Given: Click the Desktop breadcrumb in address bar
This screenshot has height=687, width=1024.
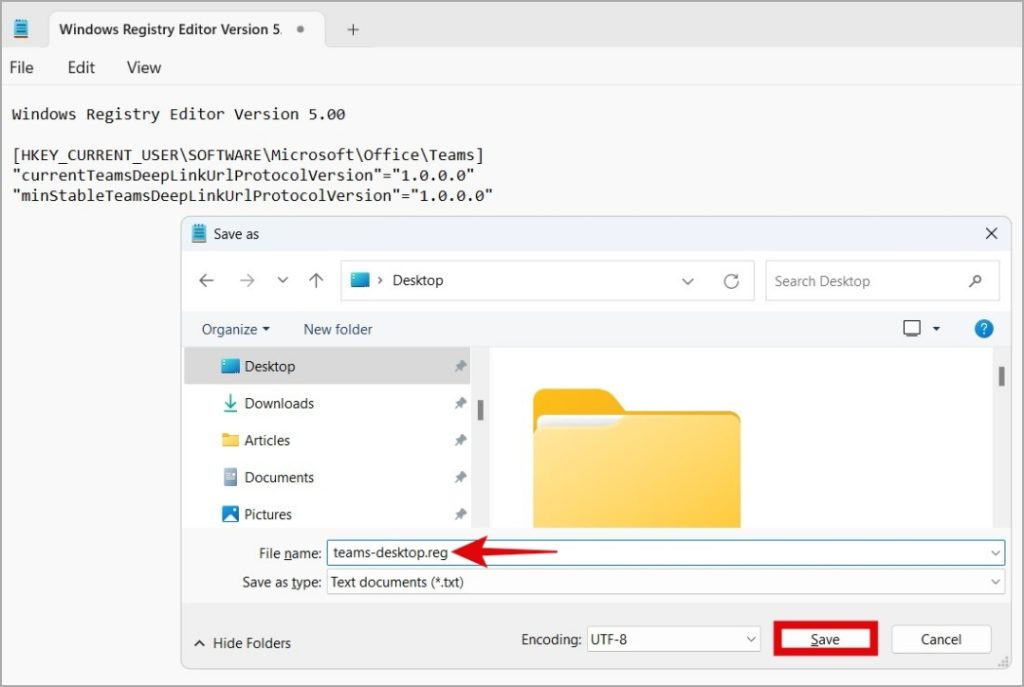Looking at the screenshot, I should coord(417,280).
